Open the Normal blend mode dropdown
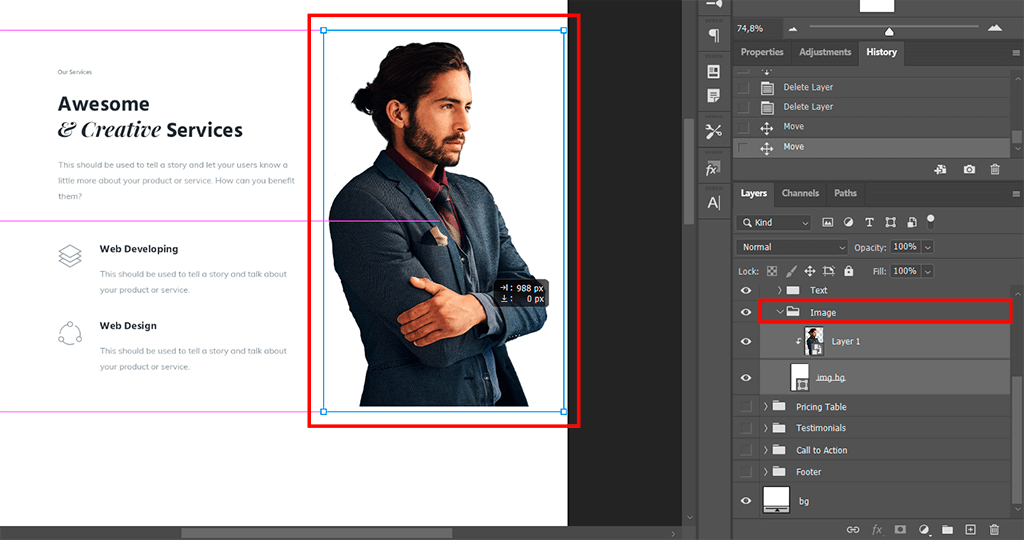Viewport: 1024px width, 540px height. (792, 247)
